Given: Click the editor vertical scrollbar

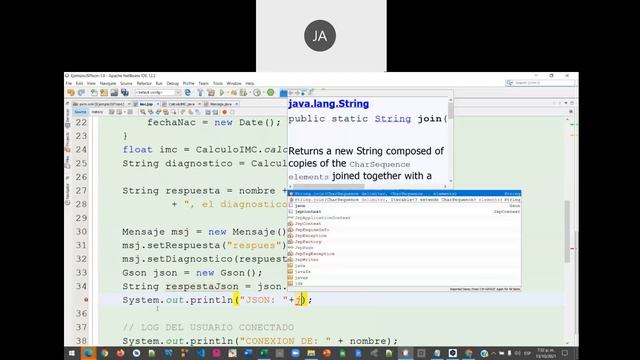Looking at the screenshot, I should [x=567, y=231].
